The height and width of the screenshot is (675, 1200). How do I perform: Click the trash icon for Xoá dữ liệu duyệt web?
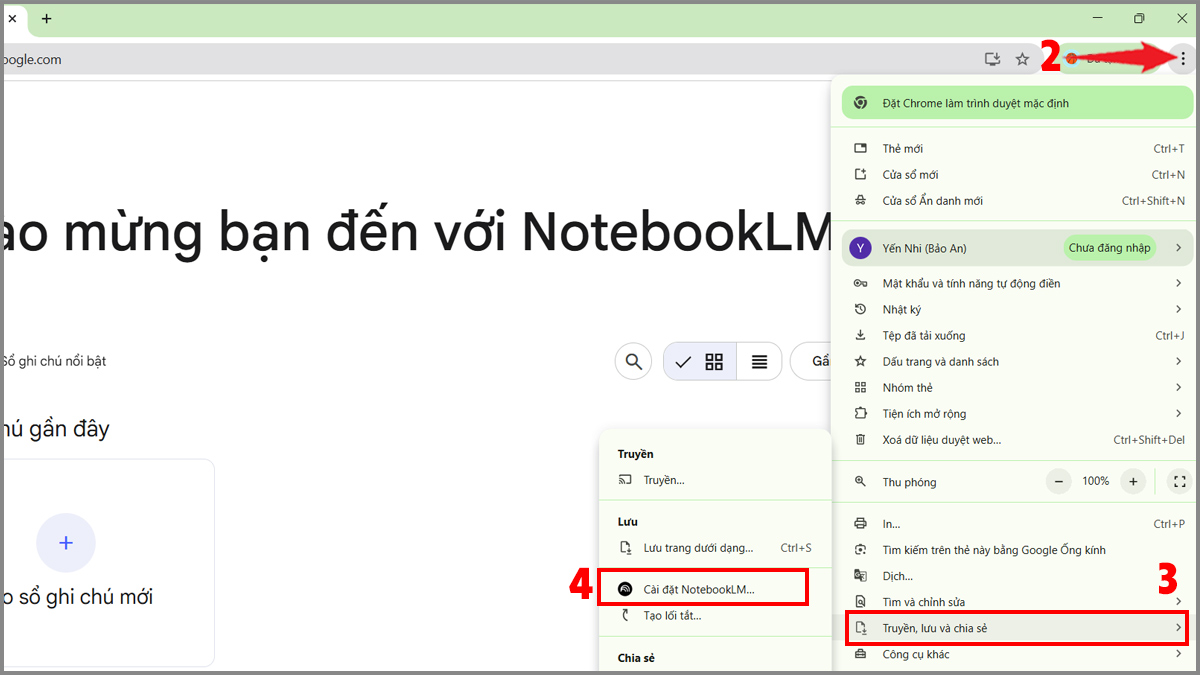coord(860,439)
